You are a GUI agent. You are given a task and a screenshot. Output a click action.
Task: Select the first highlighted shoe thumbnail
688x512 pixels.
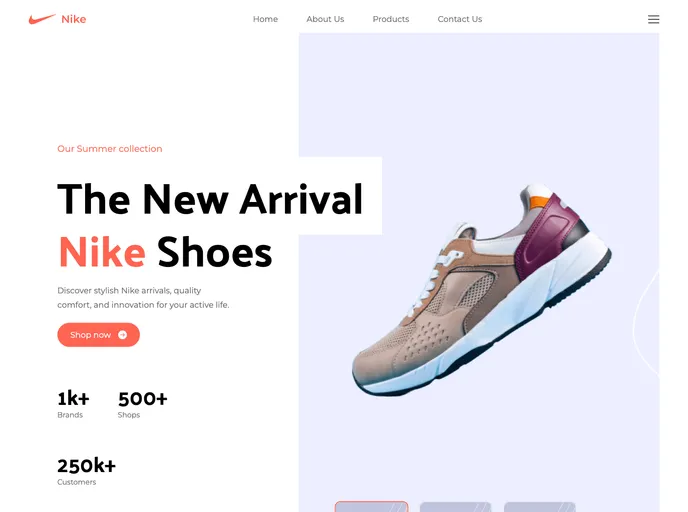click(x=371, y=507)
